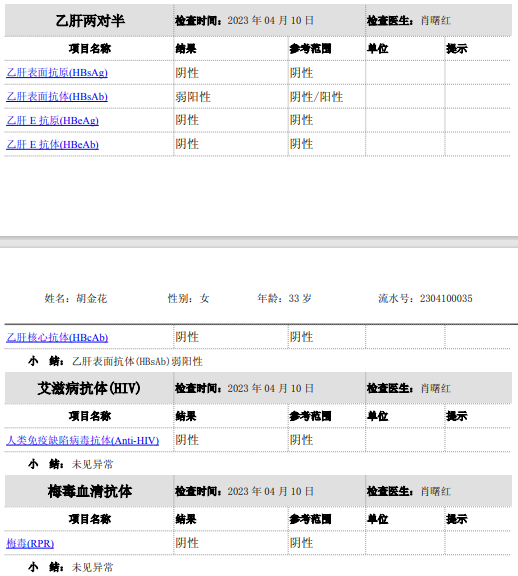Click the page break divider bar
The image size is (518, 576).
[259, 242]
